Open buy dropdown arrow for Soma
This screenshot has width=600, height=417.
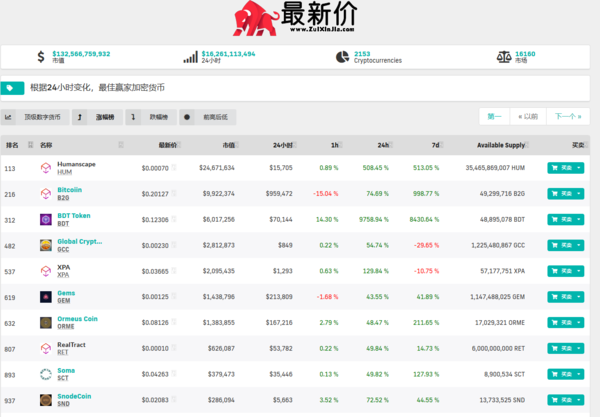pos(579,375)
